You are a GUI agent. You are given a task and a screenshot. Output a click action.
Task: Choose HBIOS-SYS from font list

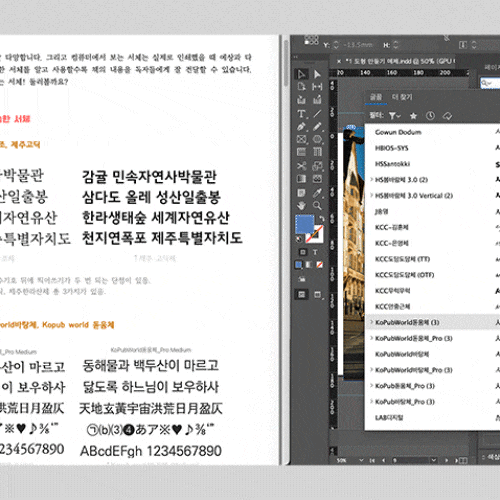(x=391, y=148)
